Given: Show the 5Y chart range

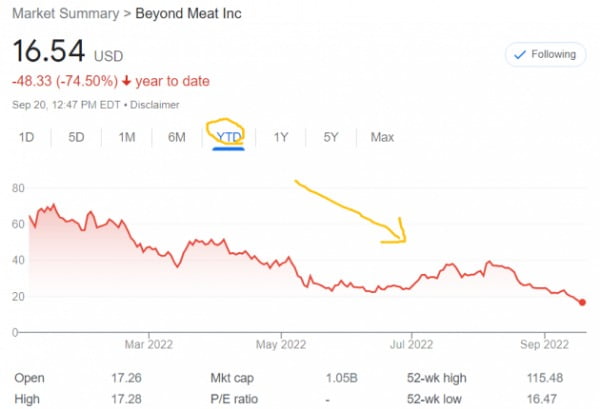Looking at the screenshot, I should tap(331, 137).
